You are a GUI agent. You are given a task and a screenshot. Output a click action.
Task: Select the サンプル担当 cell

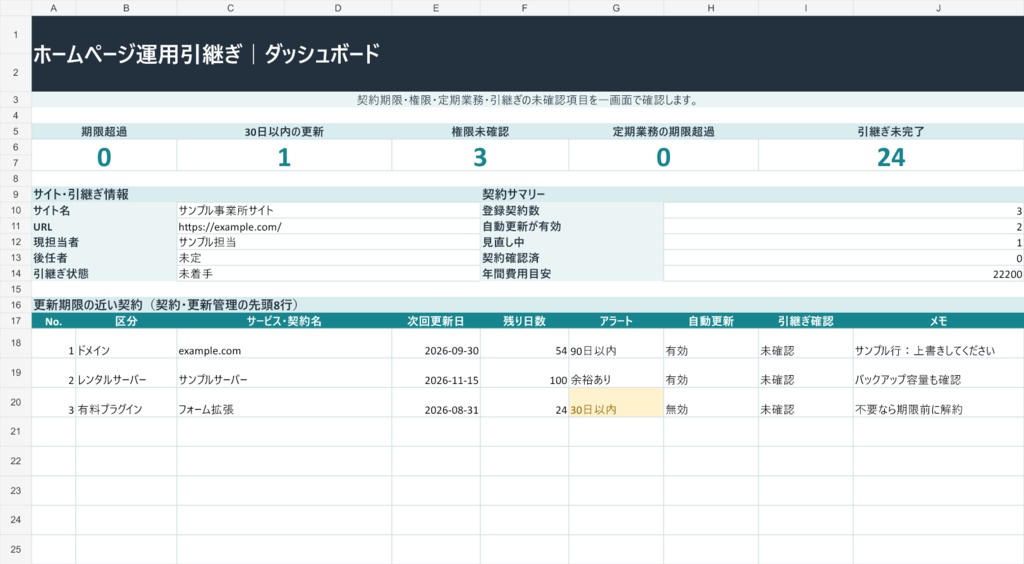pos(328,242)
